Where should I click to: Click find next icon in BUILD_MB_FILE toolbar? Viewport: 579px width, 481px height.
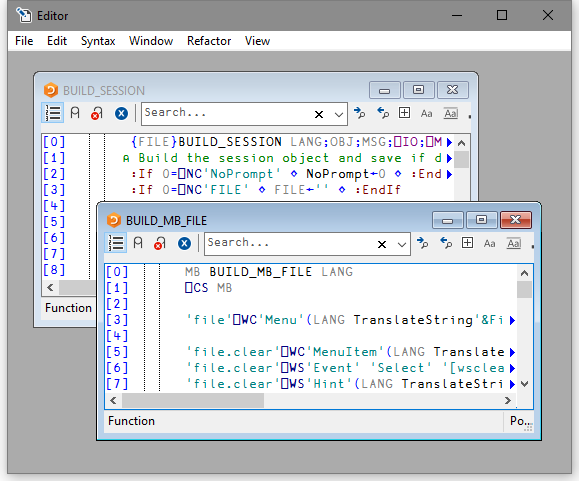click(422, 243)
